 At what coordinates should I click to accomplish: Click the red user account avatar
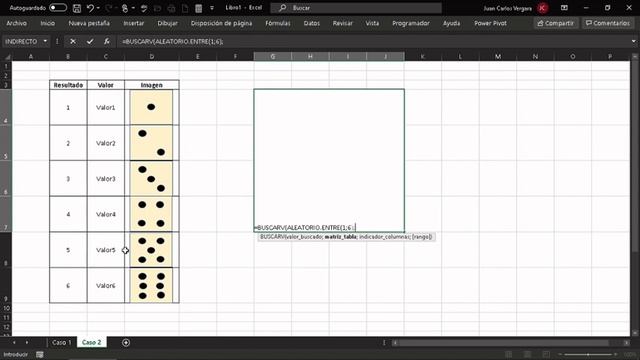click(x=542, y=8)
